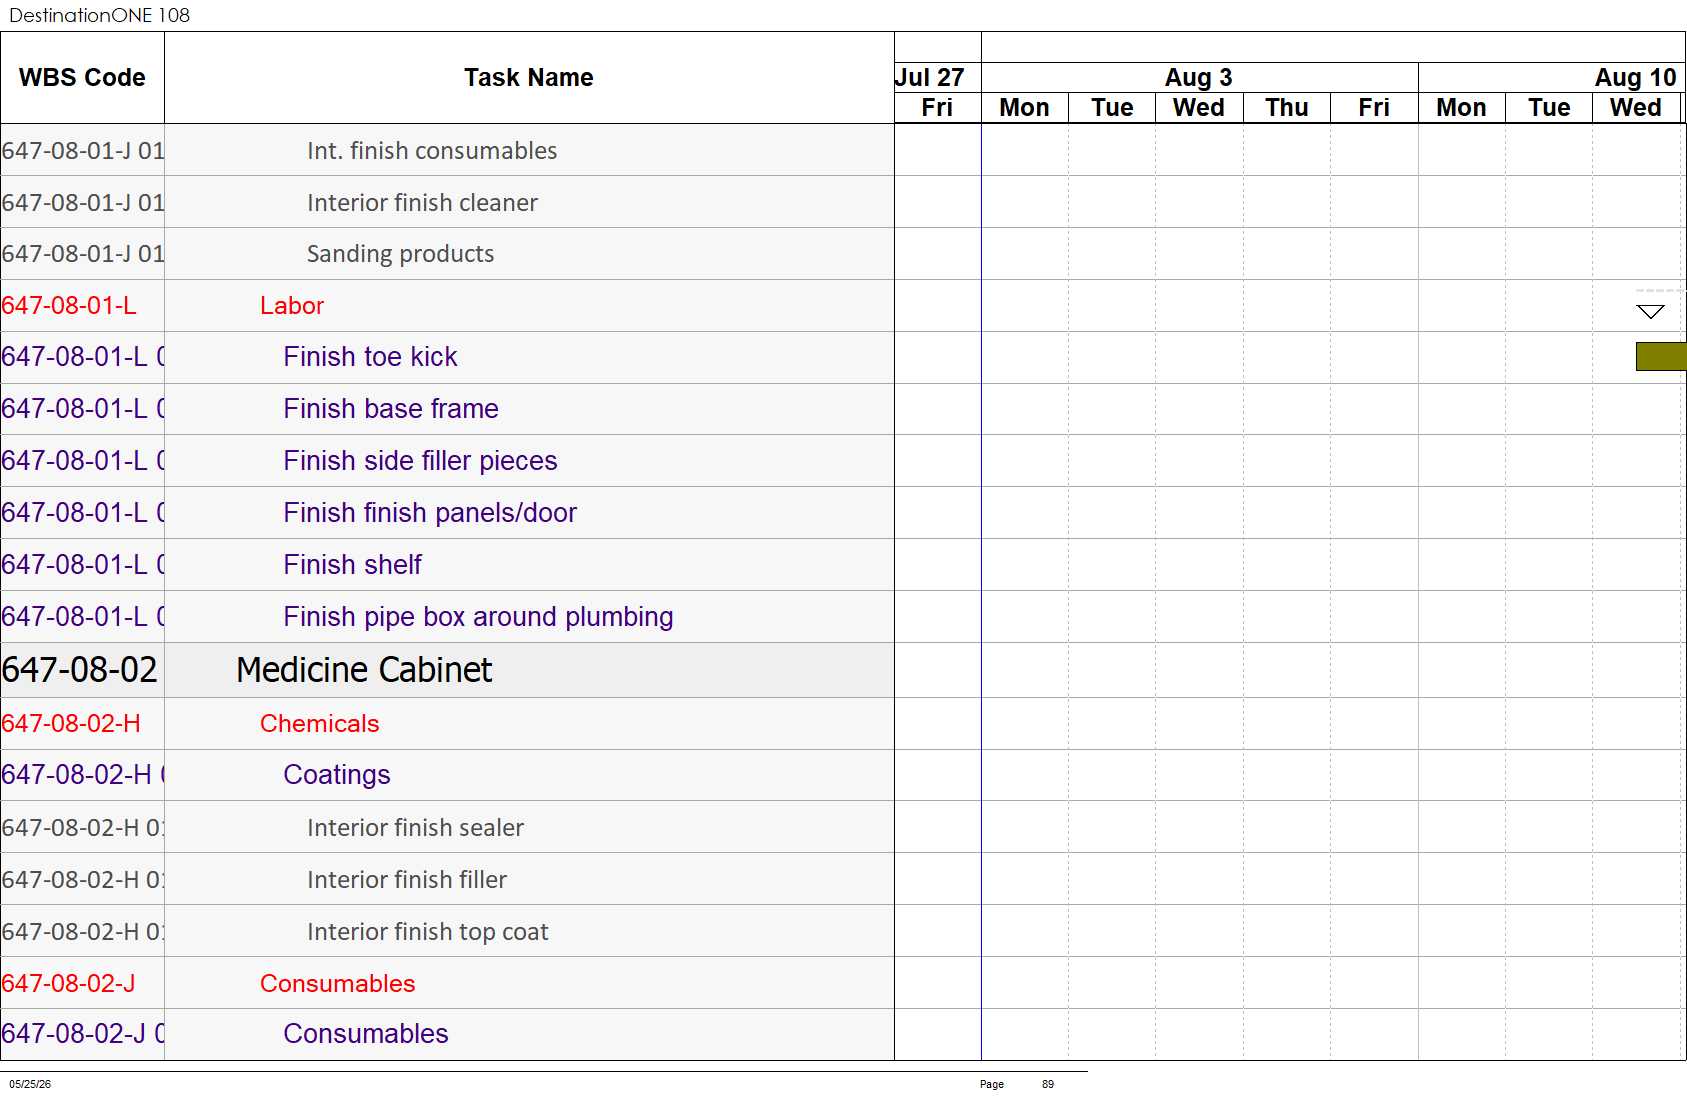Click WBS code 647-08-02-J in red
1687x1097 pixels.
(x=68, y=984)
